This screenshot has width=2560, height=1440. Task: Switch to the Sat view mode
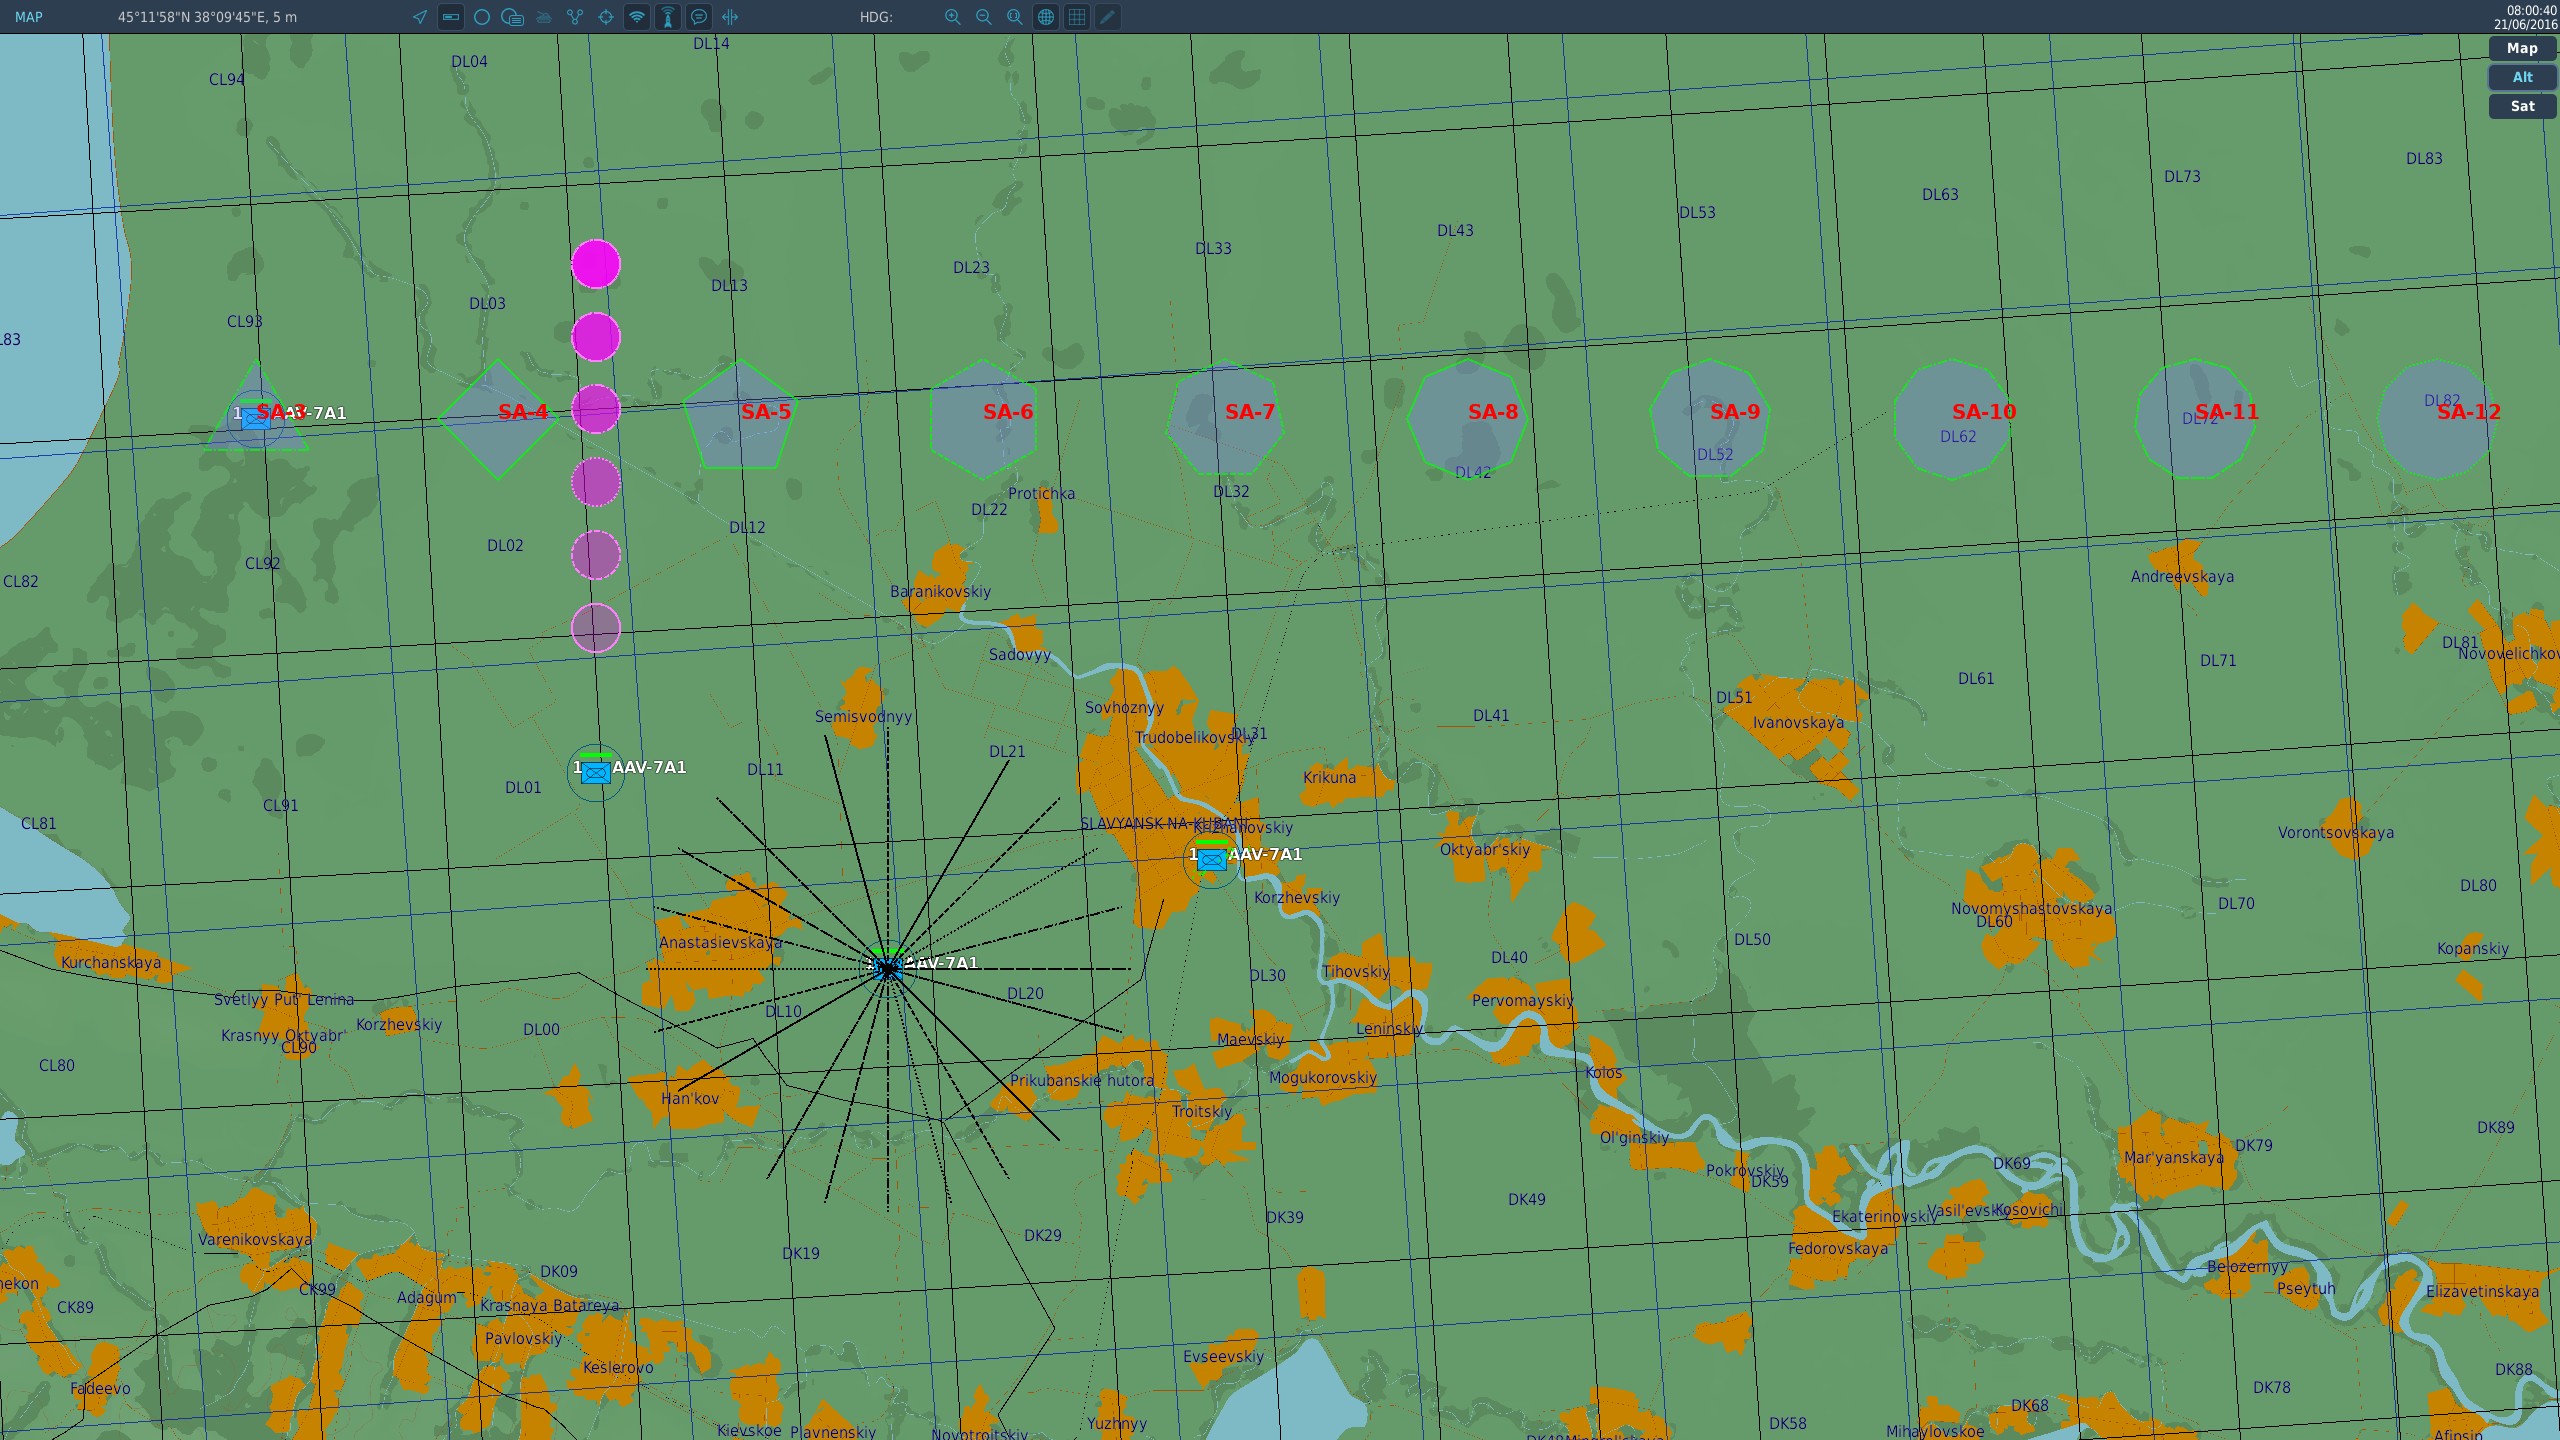pyautogui.click(x=2522, y=106)
